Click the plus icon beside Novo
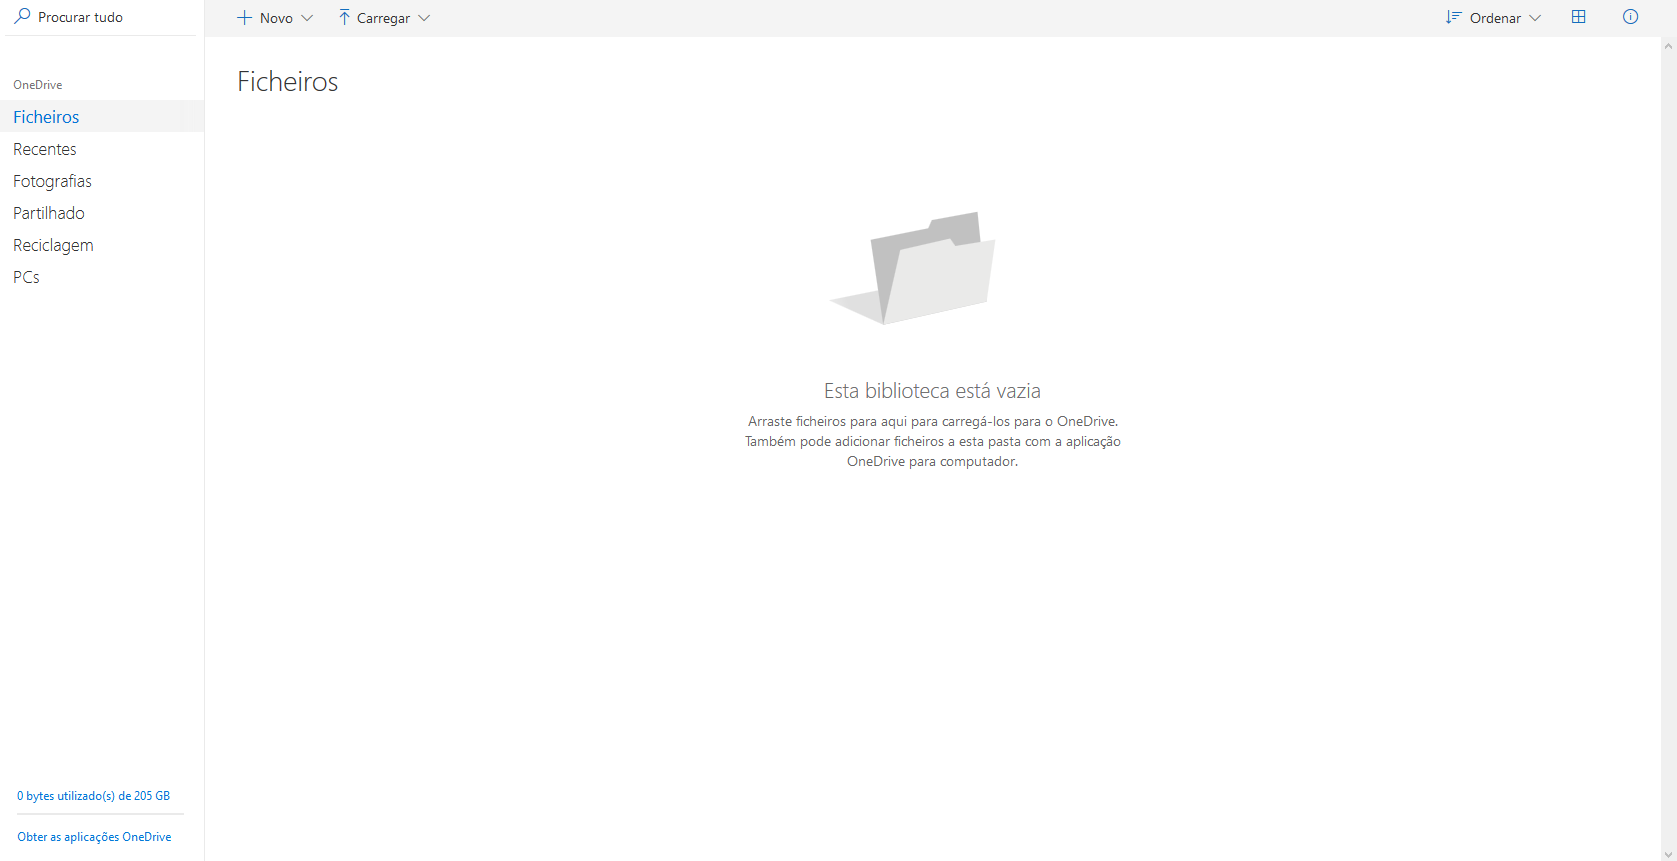Screen dimensions: 1677x861 coord(244,18)
